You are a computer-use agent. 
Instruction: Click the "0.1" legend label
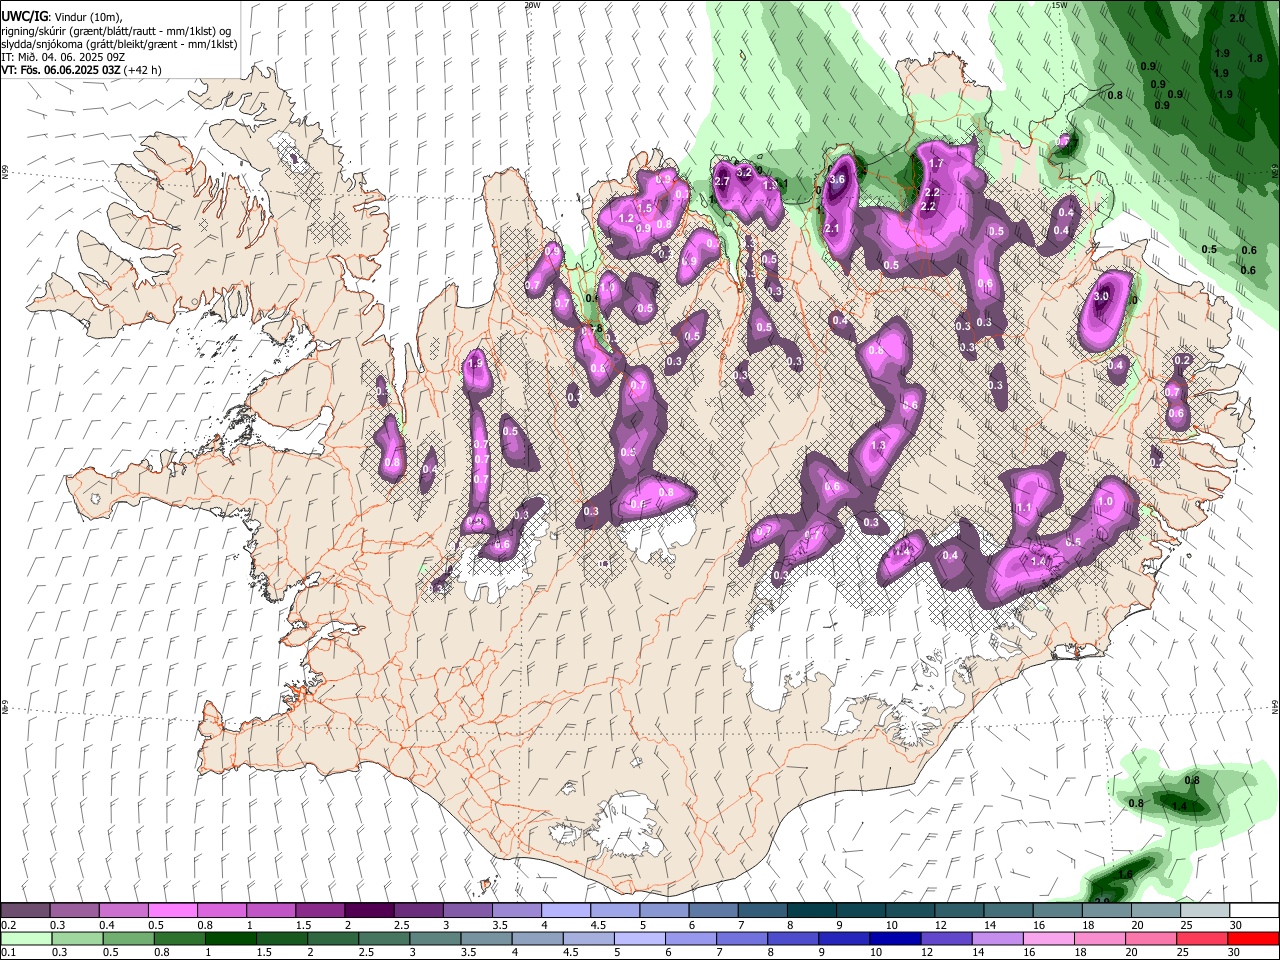pos(8,952)
